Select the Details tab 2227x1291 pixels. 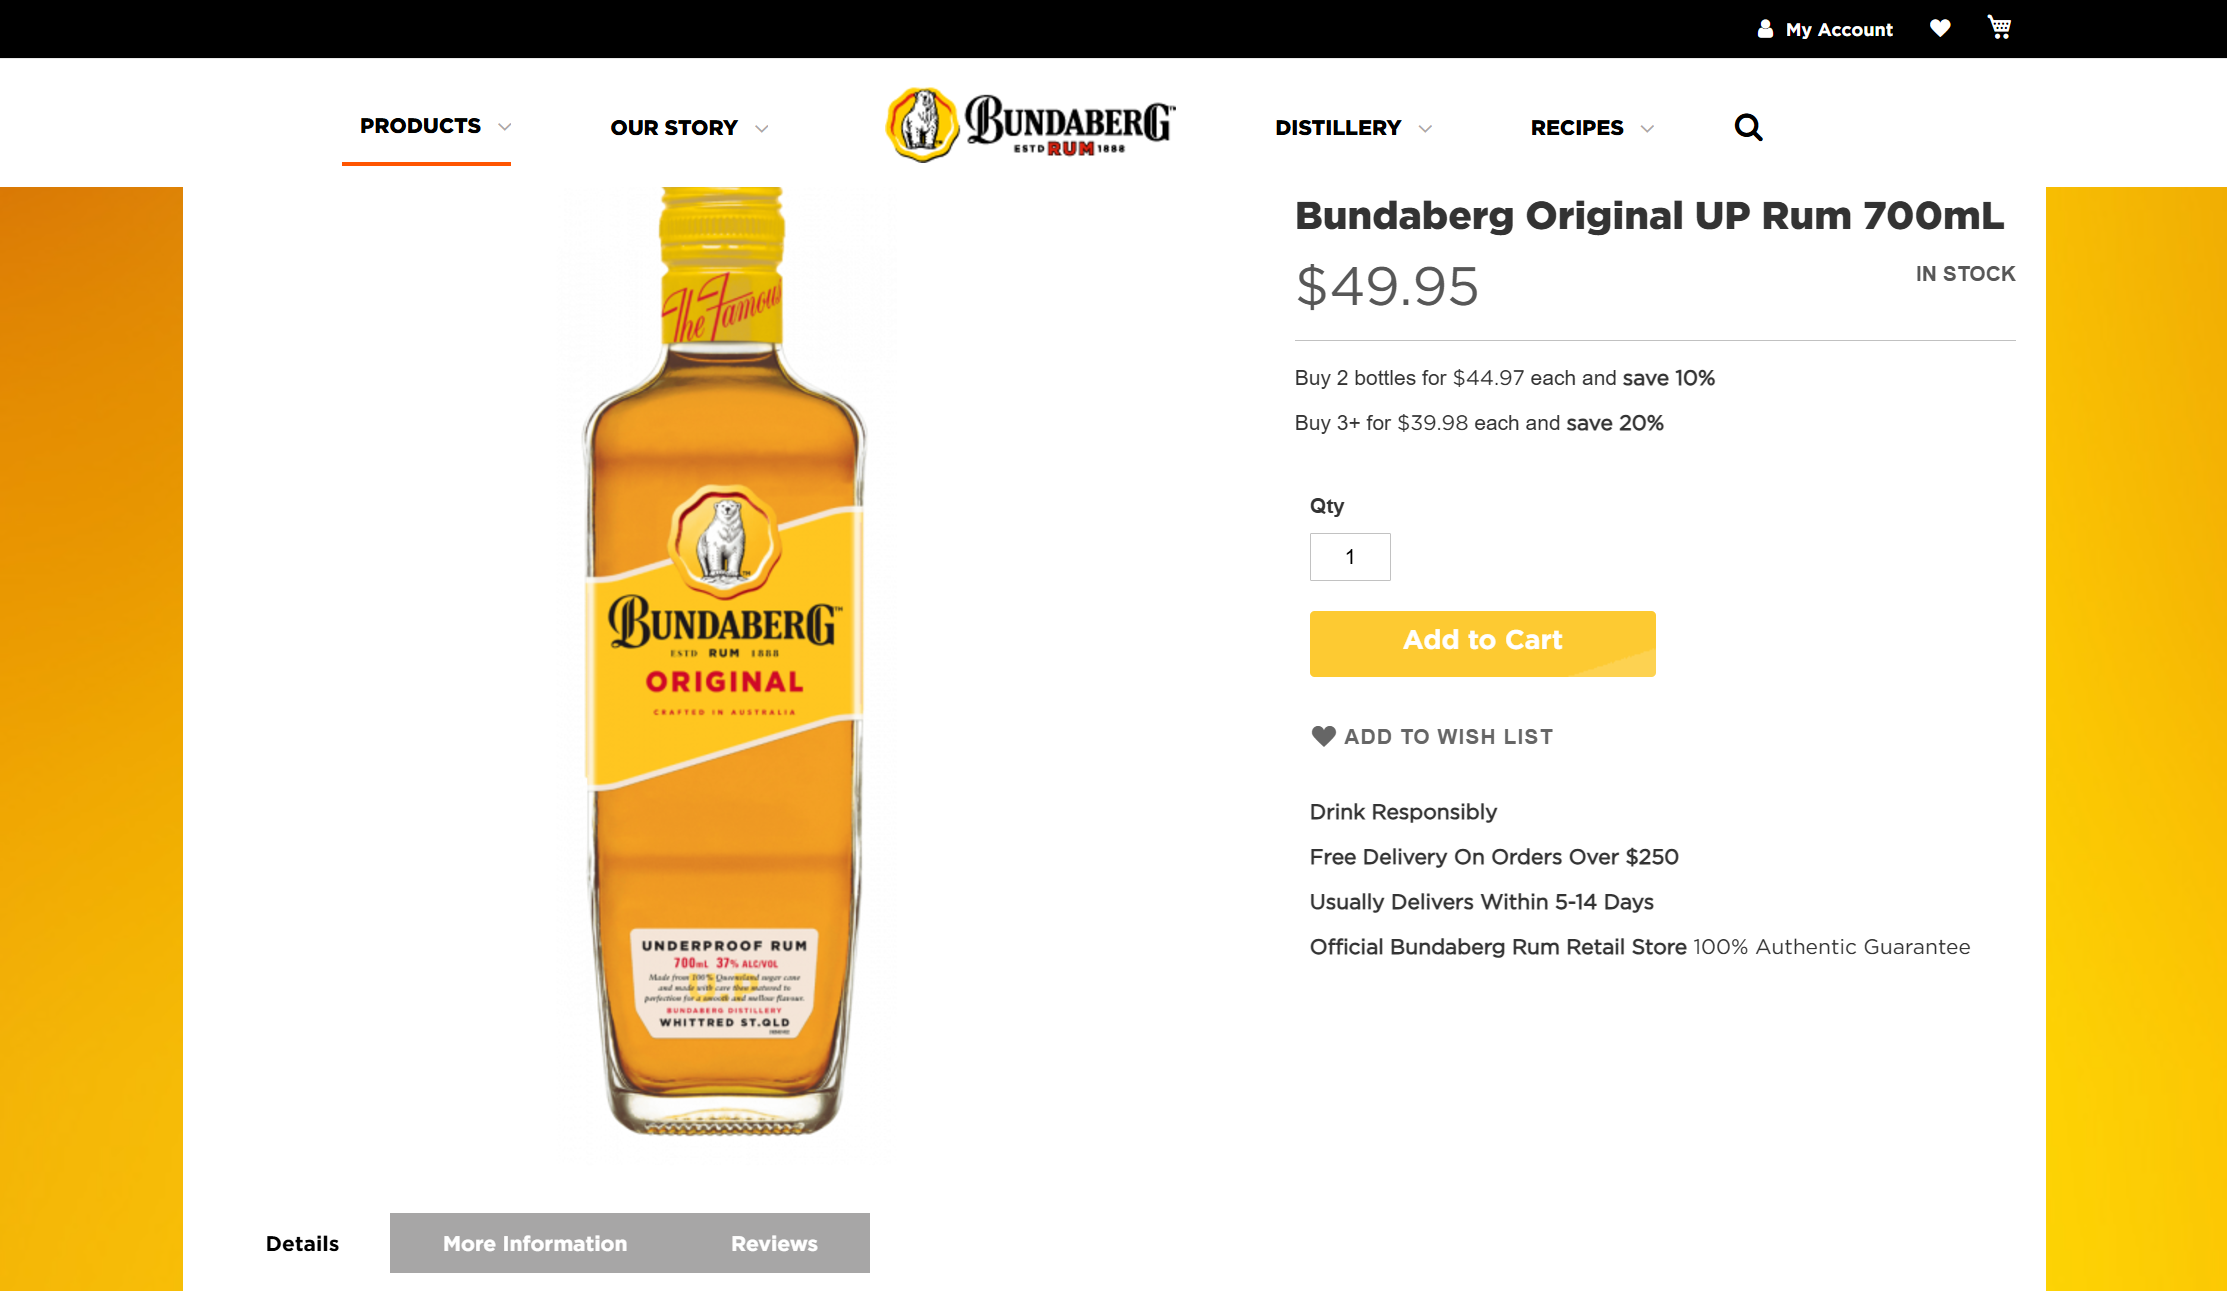point(302,1243)
